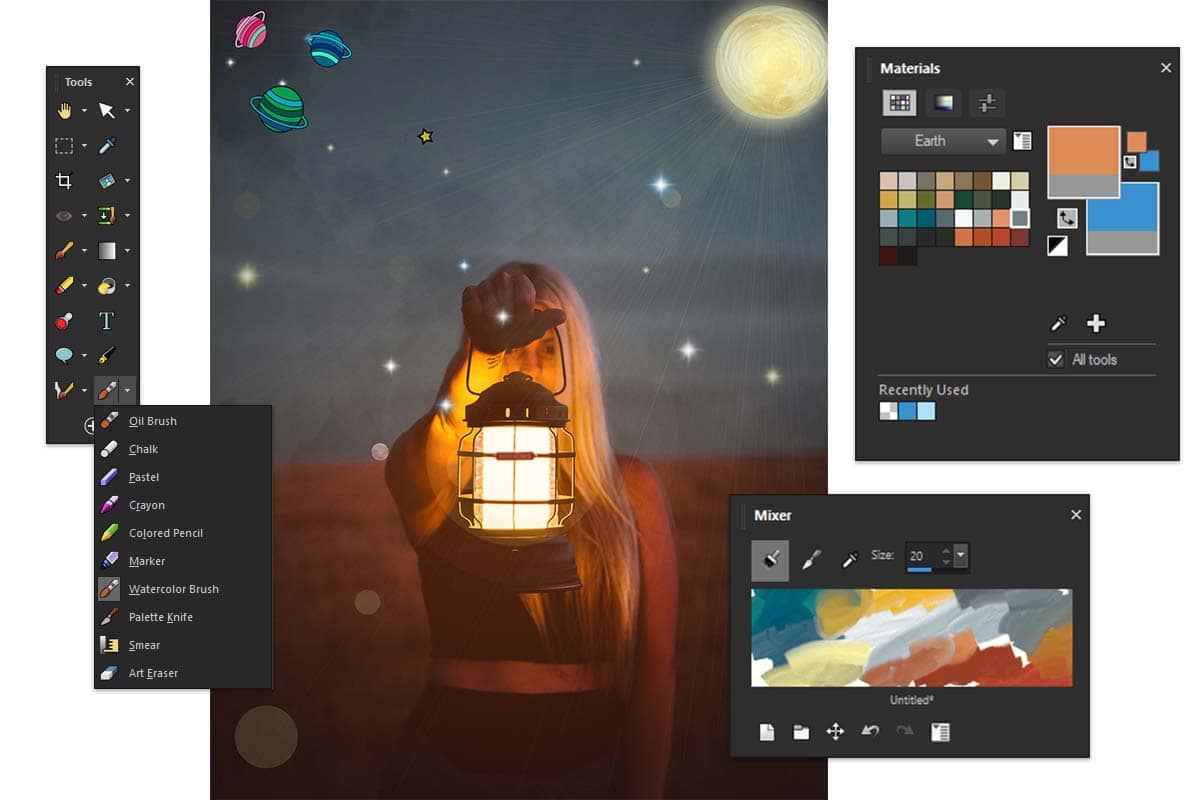Switch Materials panel to swatches view

click(898, 103)
